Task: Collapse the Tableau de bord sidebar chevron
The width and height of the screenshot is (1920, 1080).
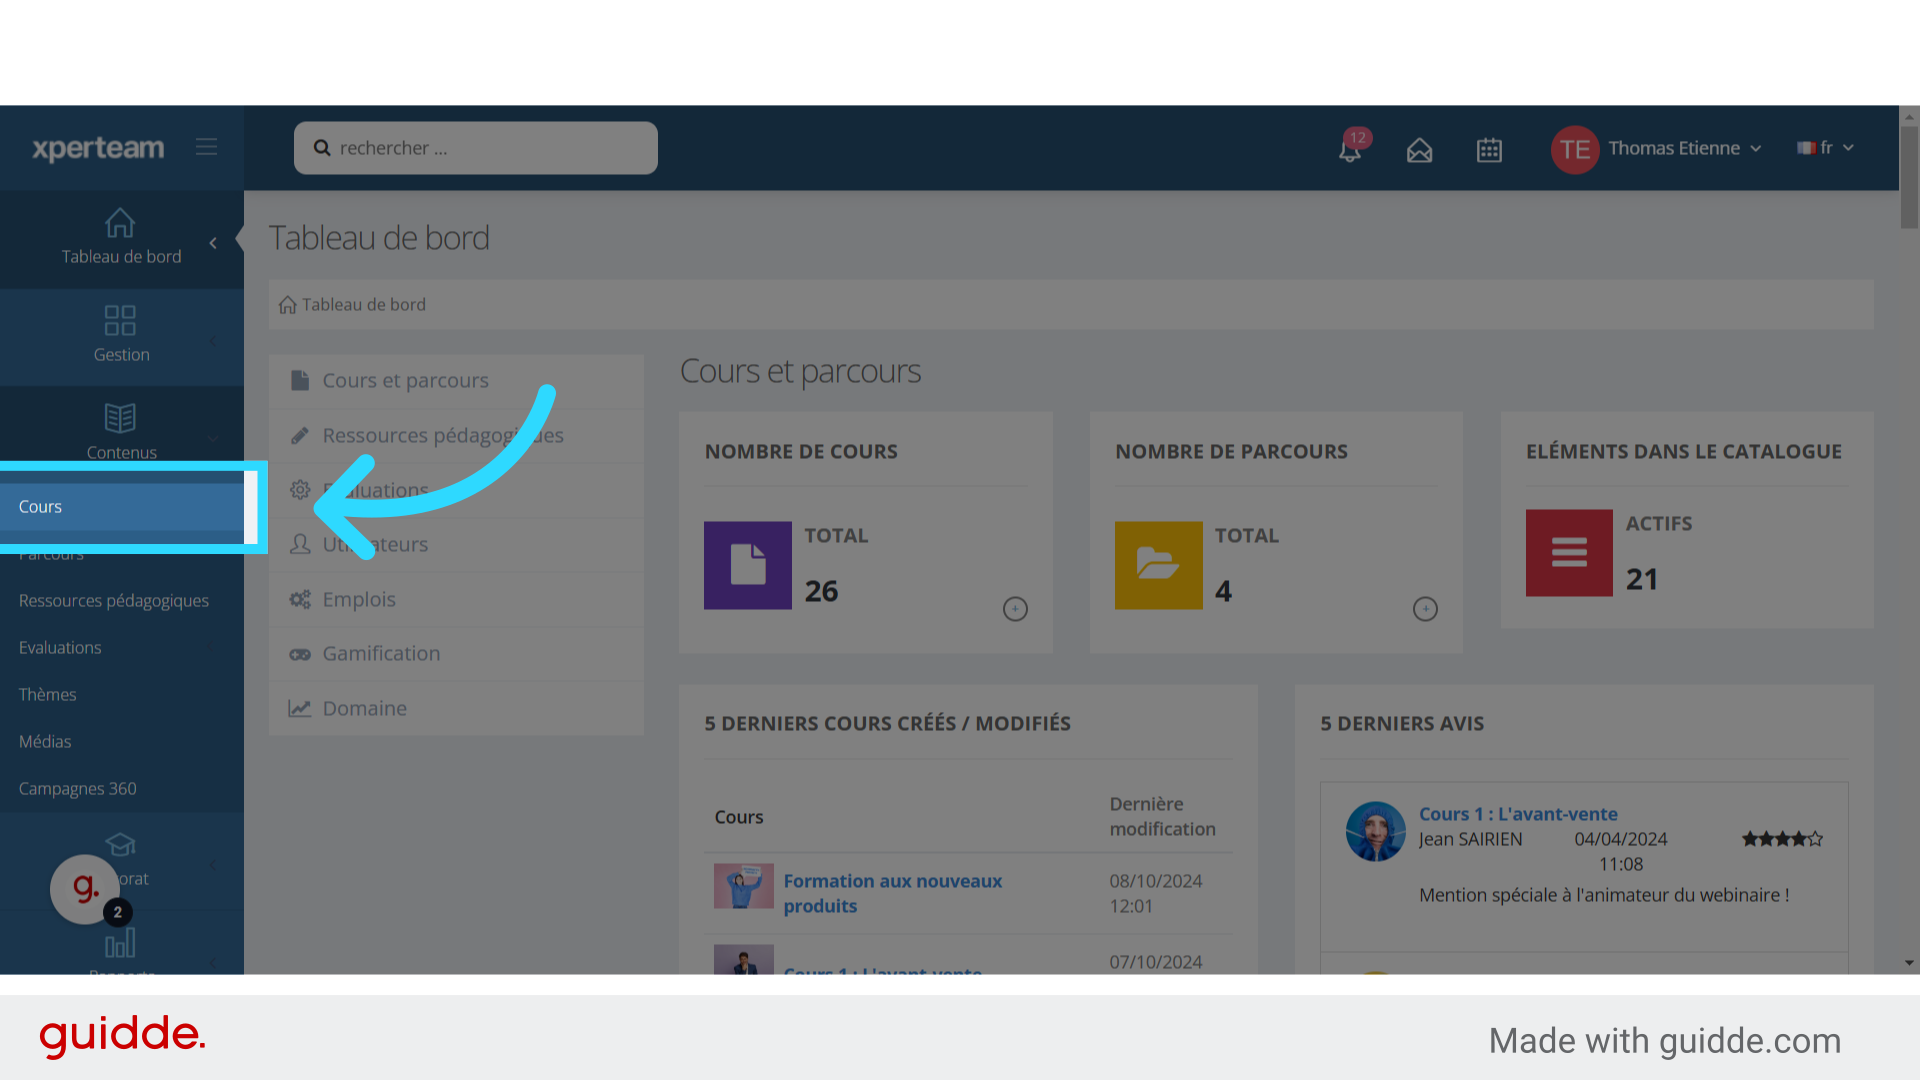Action: (213, 243)
